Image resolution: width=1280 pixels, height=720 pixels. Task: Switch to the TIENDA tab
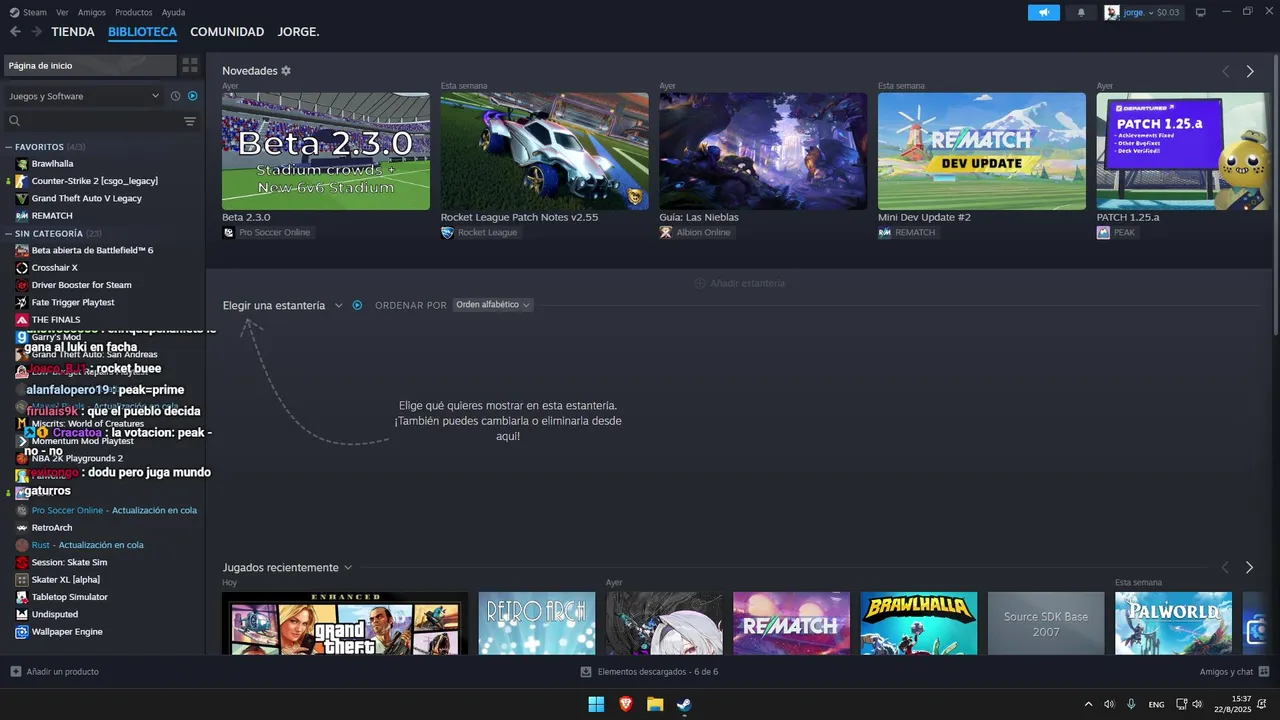tap(73, 32)
